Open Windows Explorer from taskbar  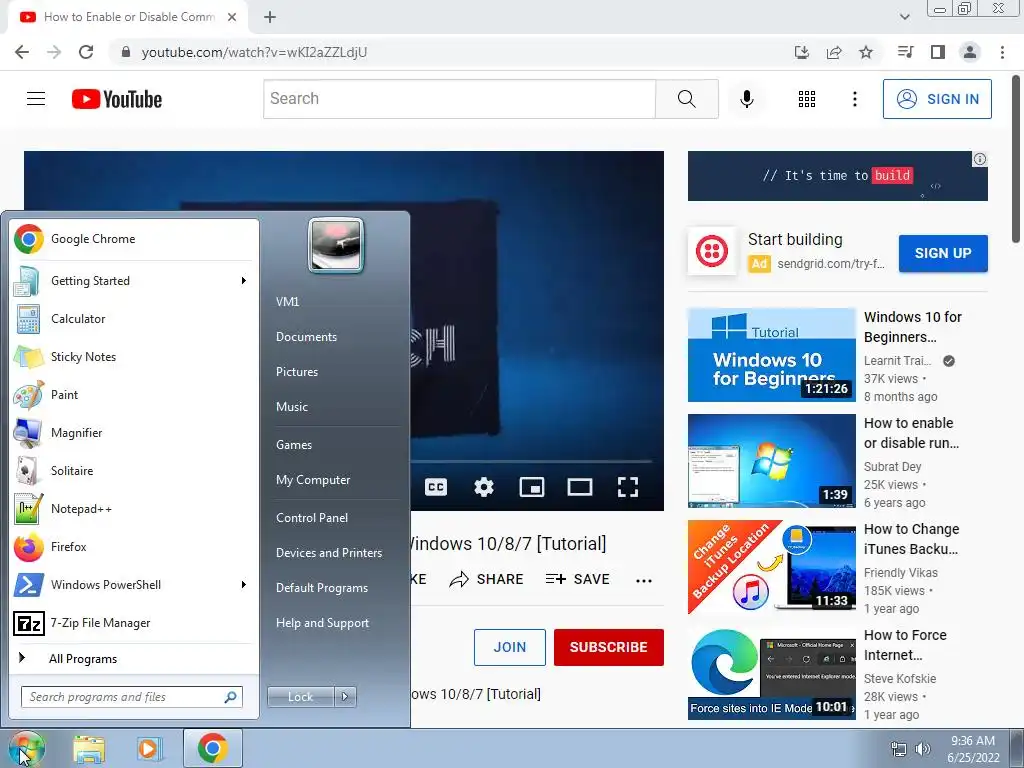[x=89, y=749]
